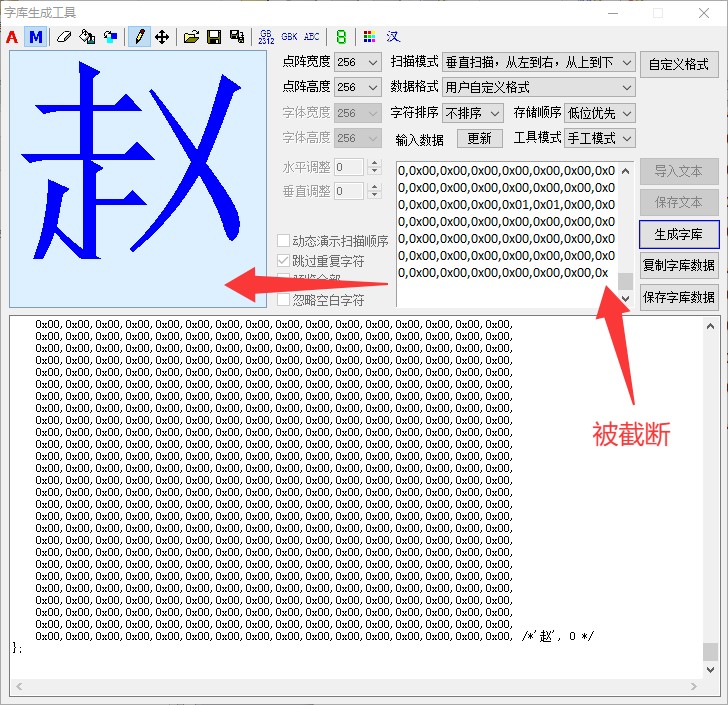Pick the eraser tool
The image size is (728, 705).
64,37
